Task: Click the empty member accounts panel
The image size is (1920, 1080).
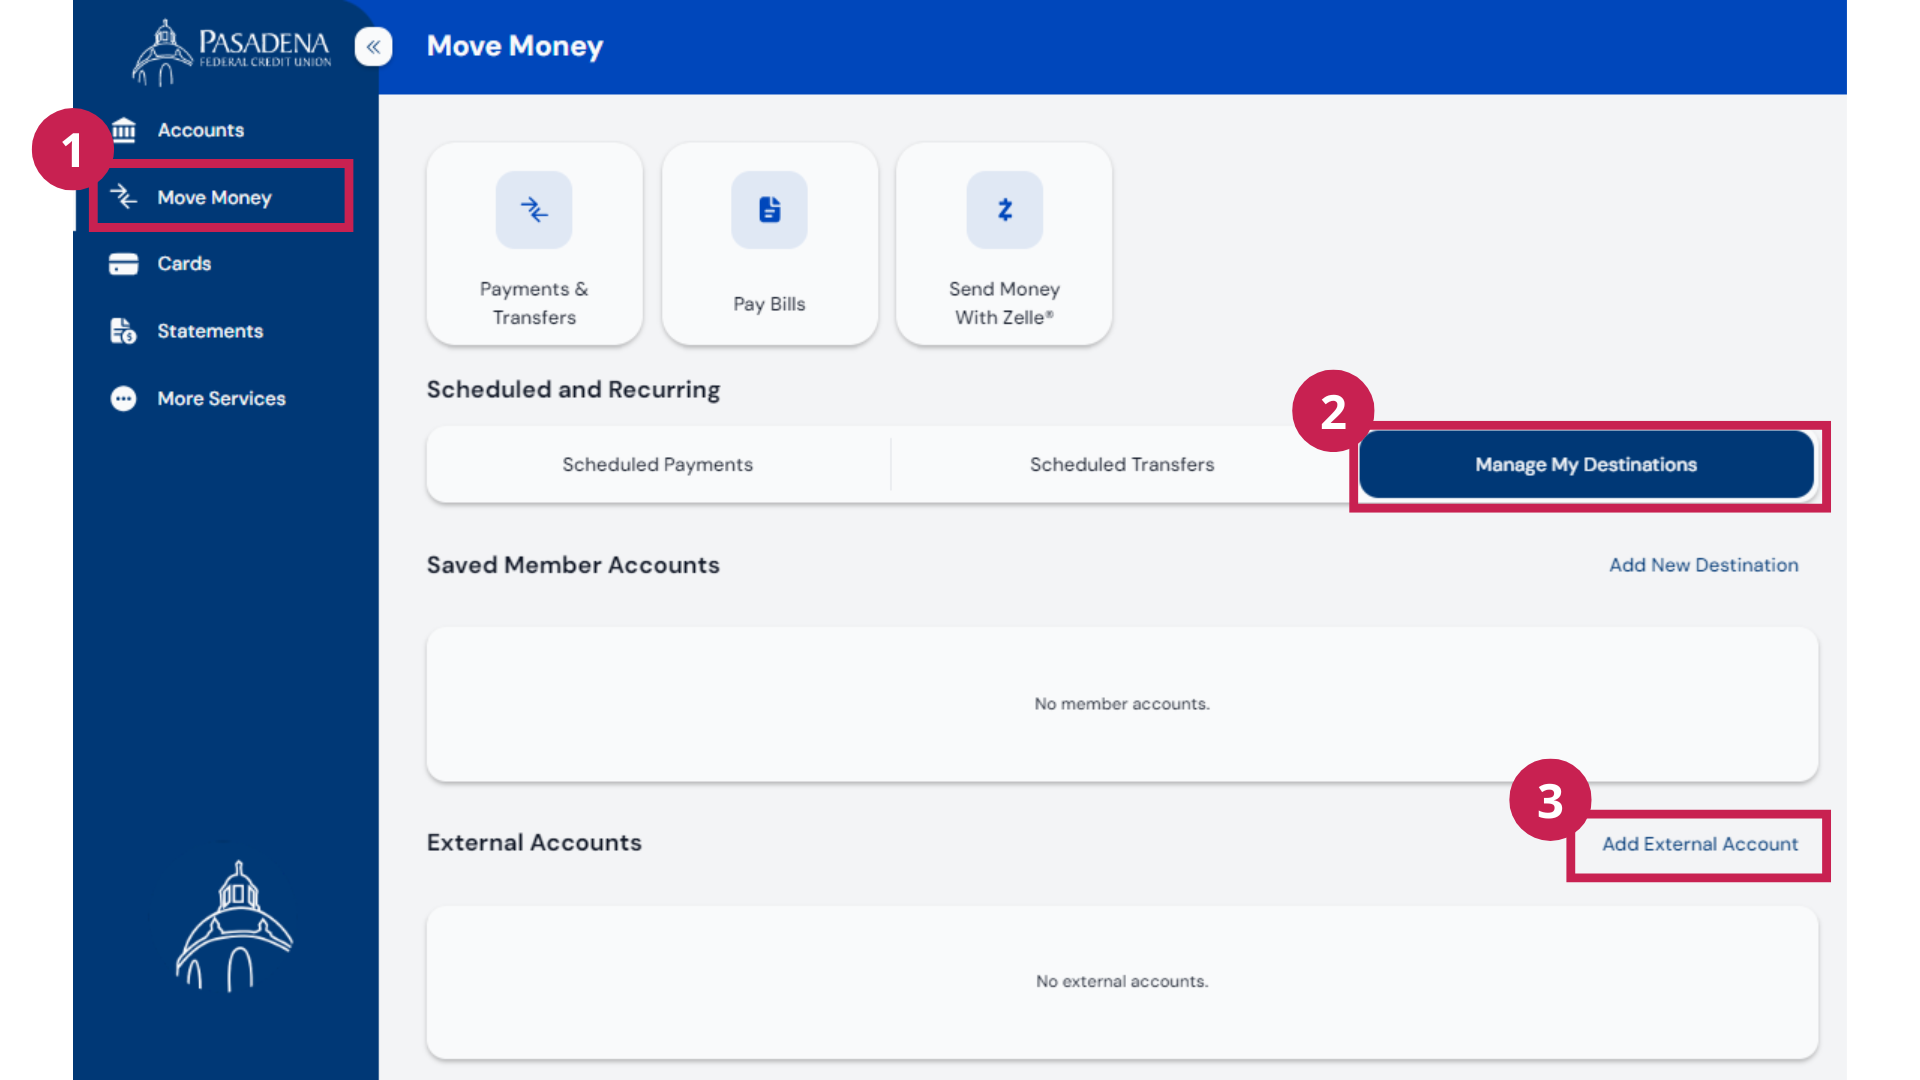Action: (x=1121, y=704)
